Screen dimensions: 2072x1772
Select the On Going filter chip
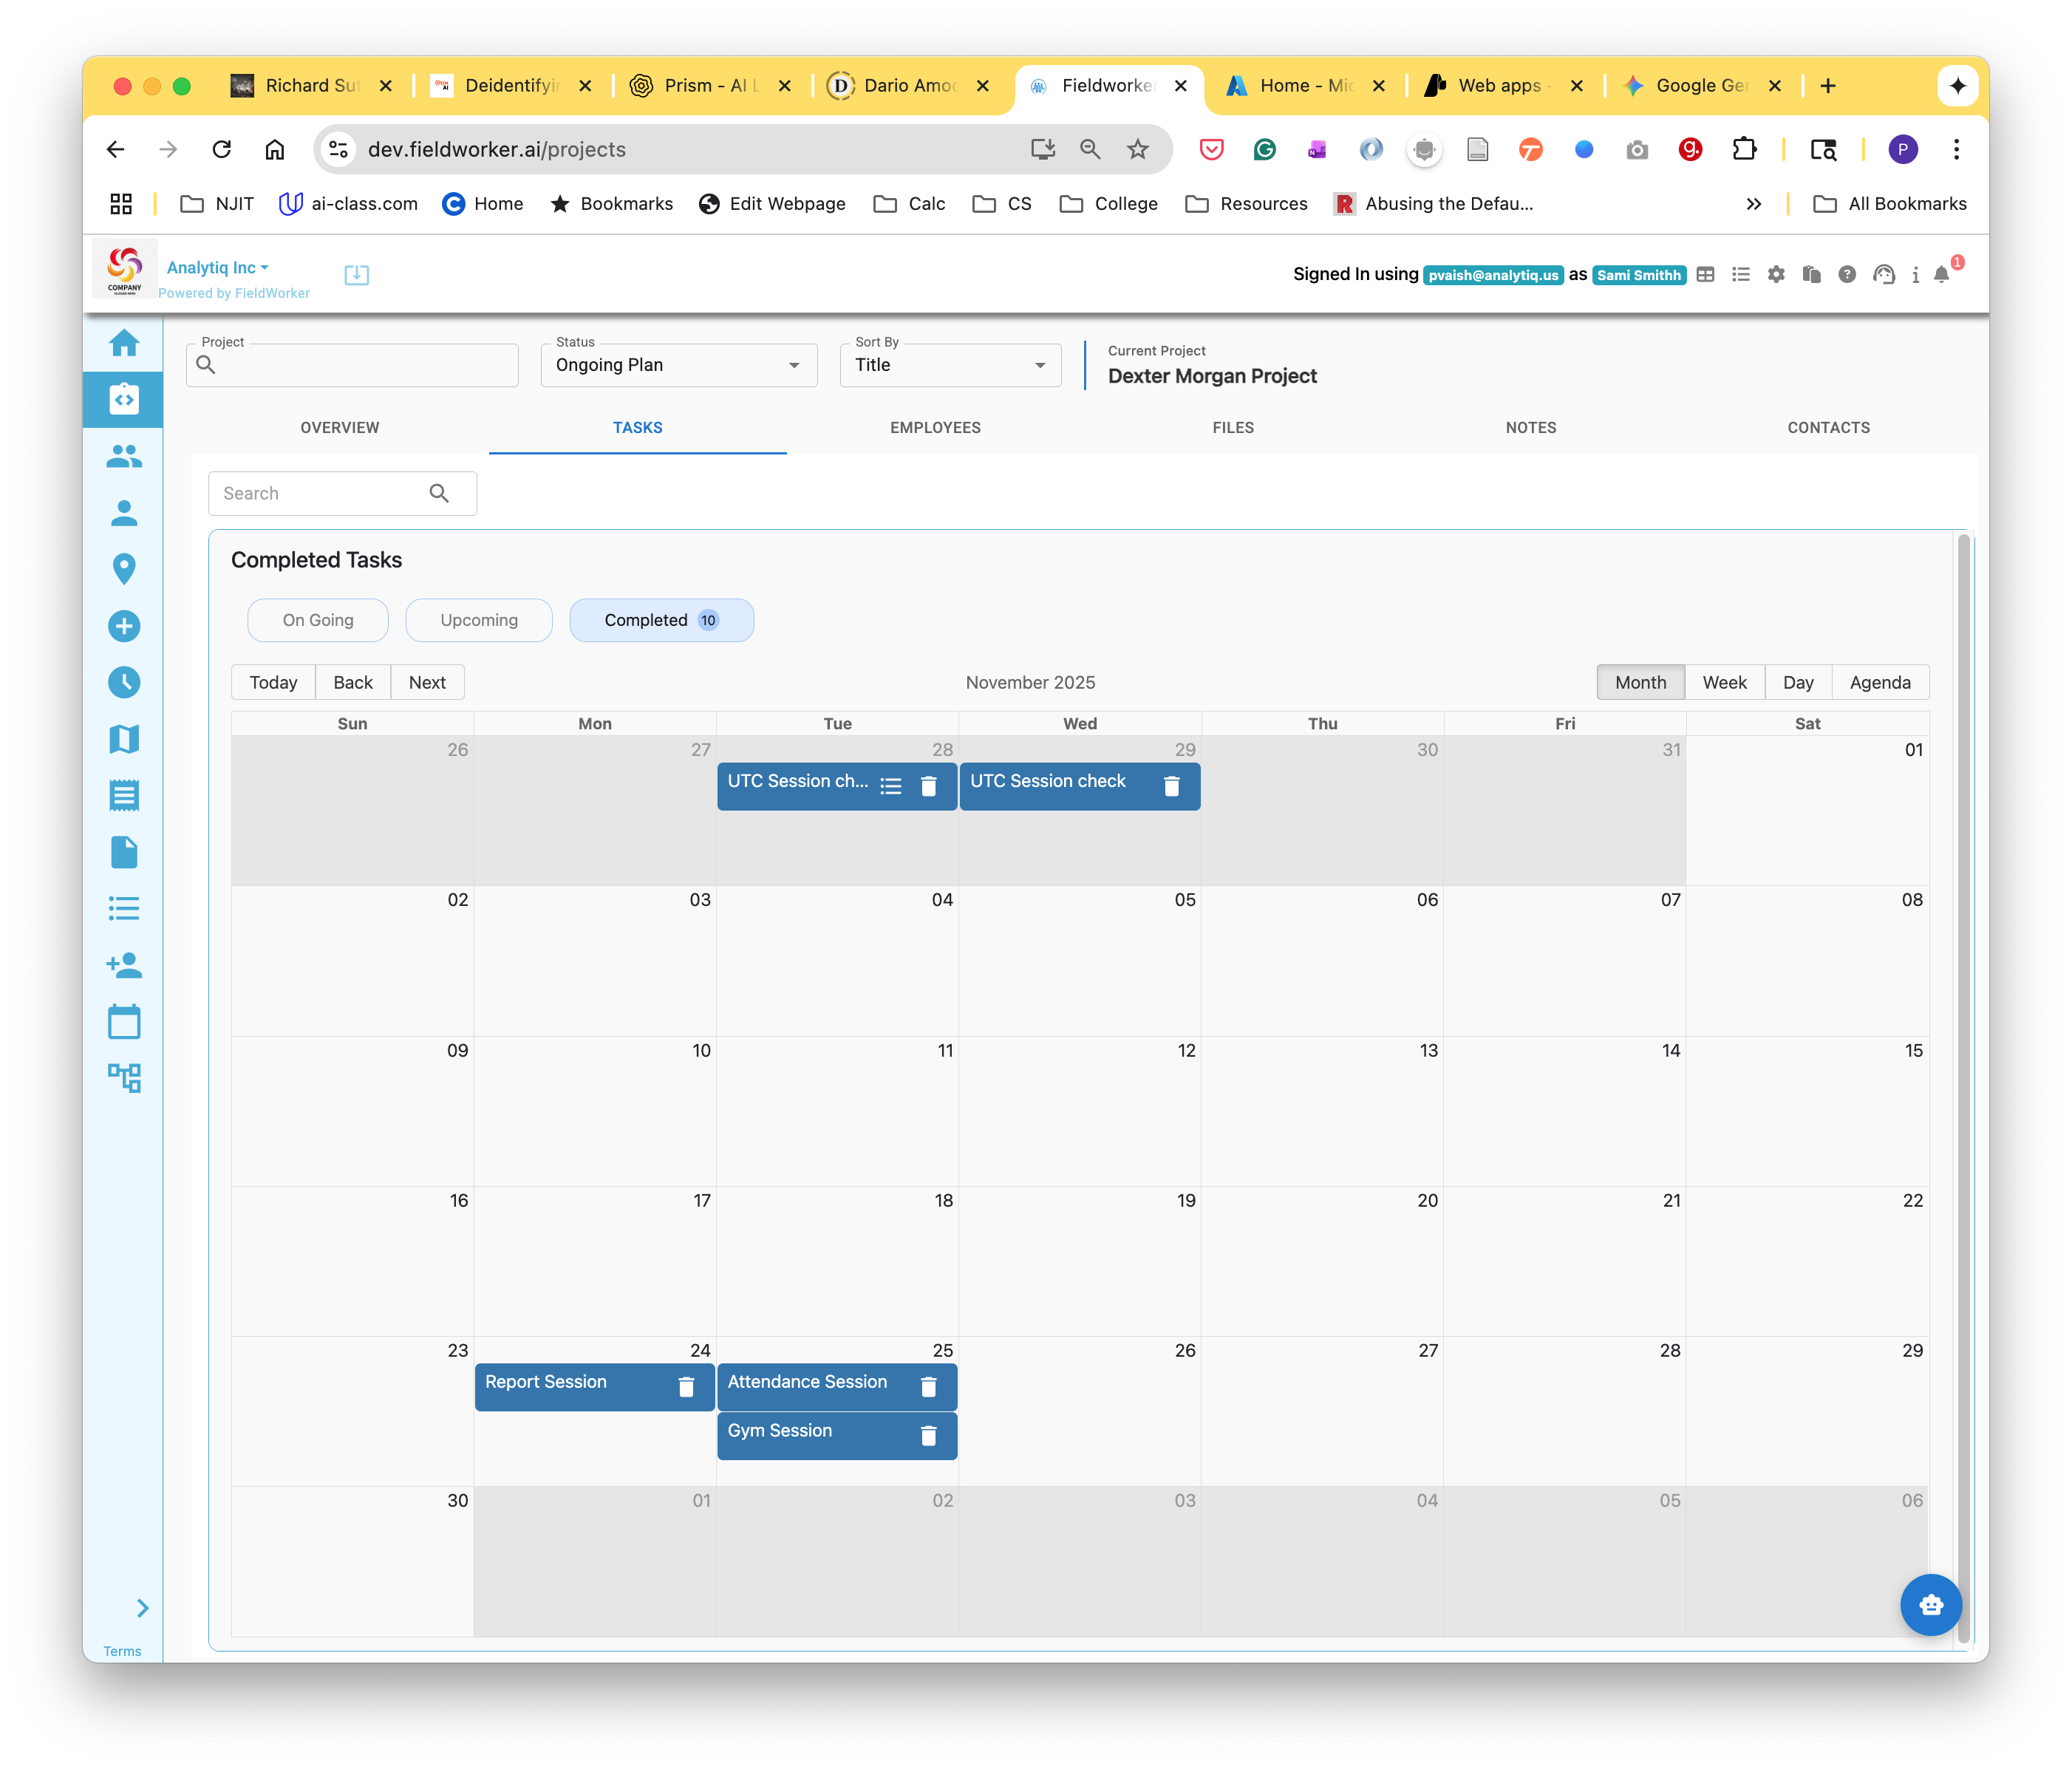[318, 620]
